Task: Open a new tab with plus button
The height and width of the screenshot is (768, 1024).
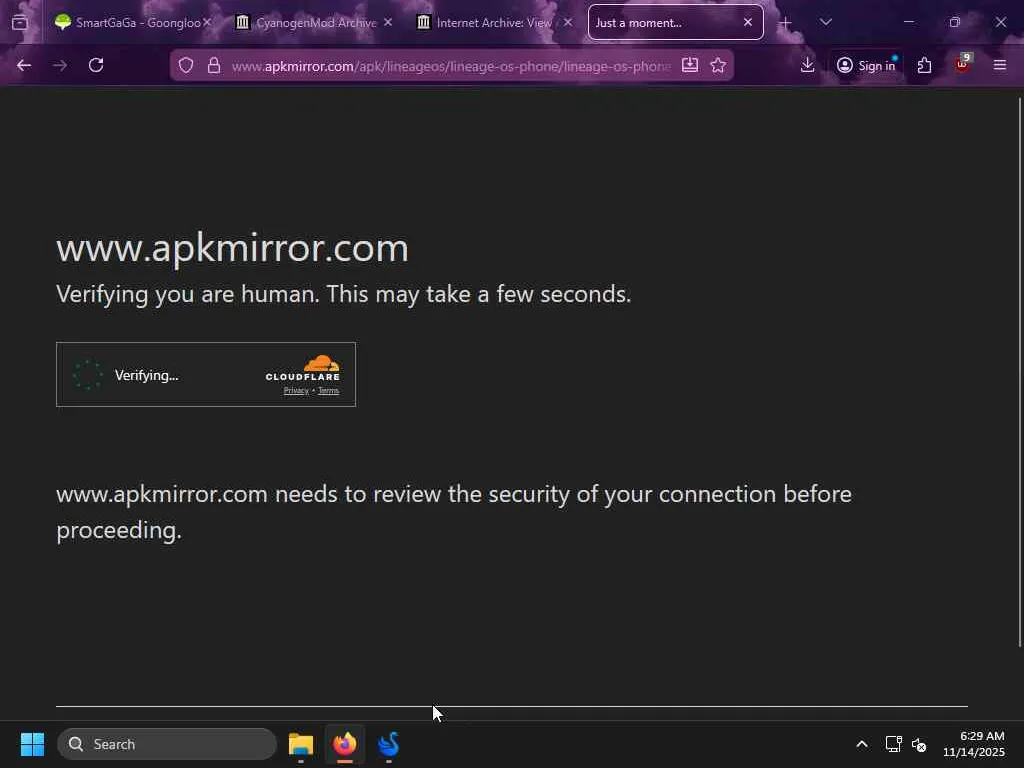Action: point(786,23)
